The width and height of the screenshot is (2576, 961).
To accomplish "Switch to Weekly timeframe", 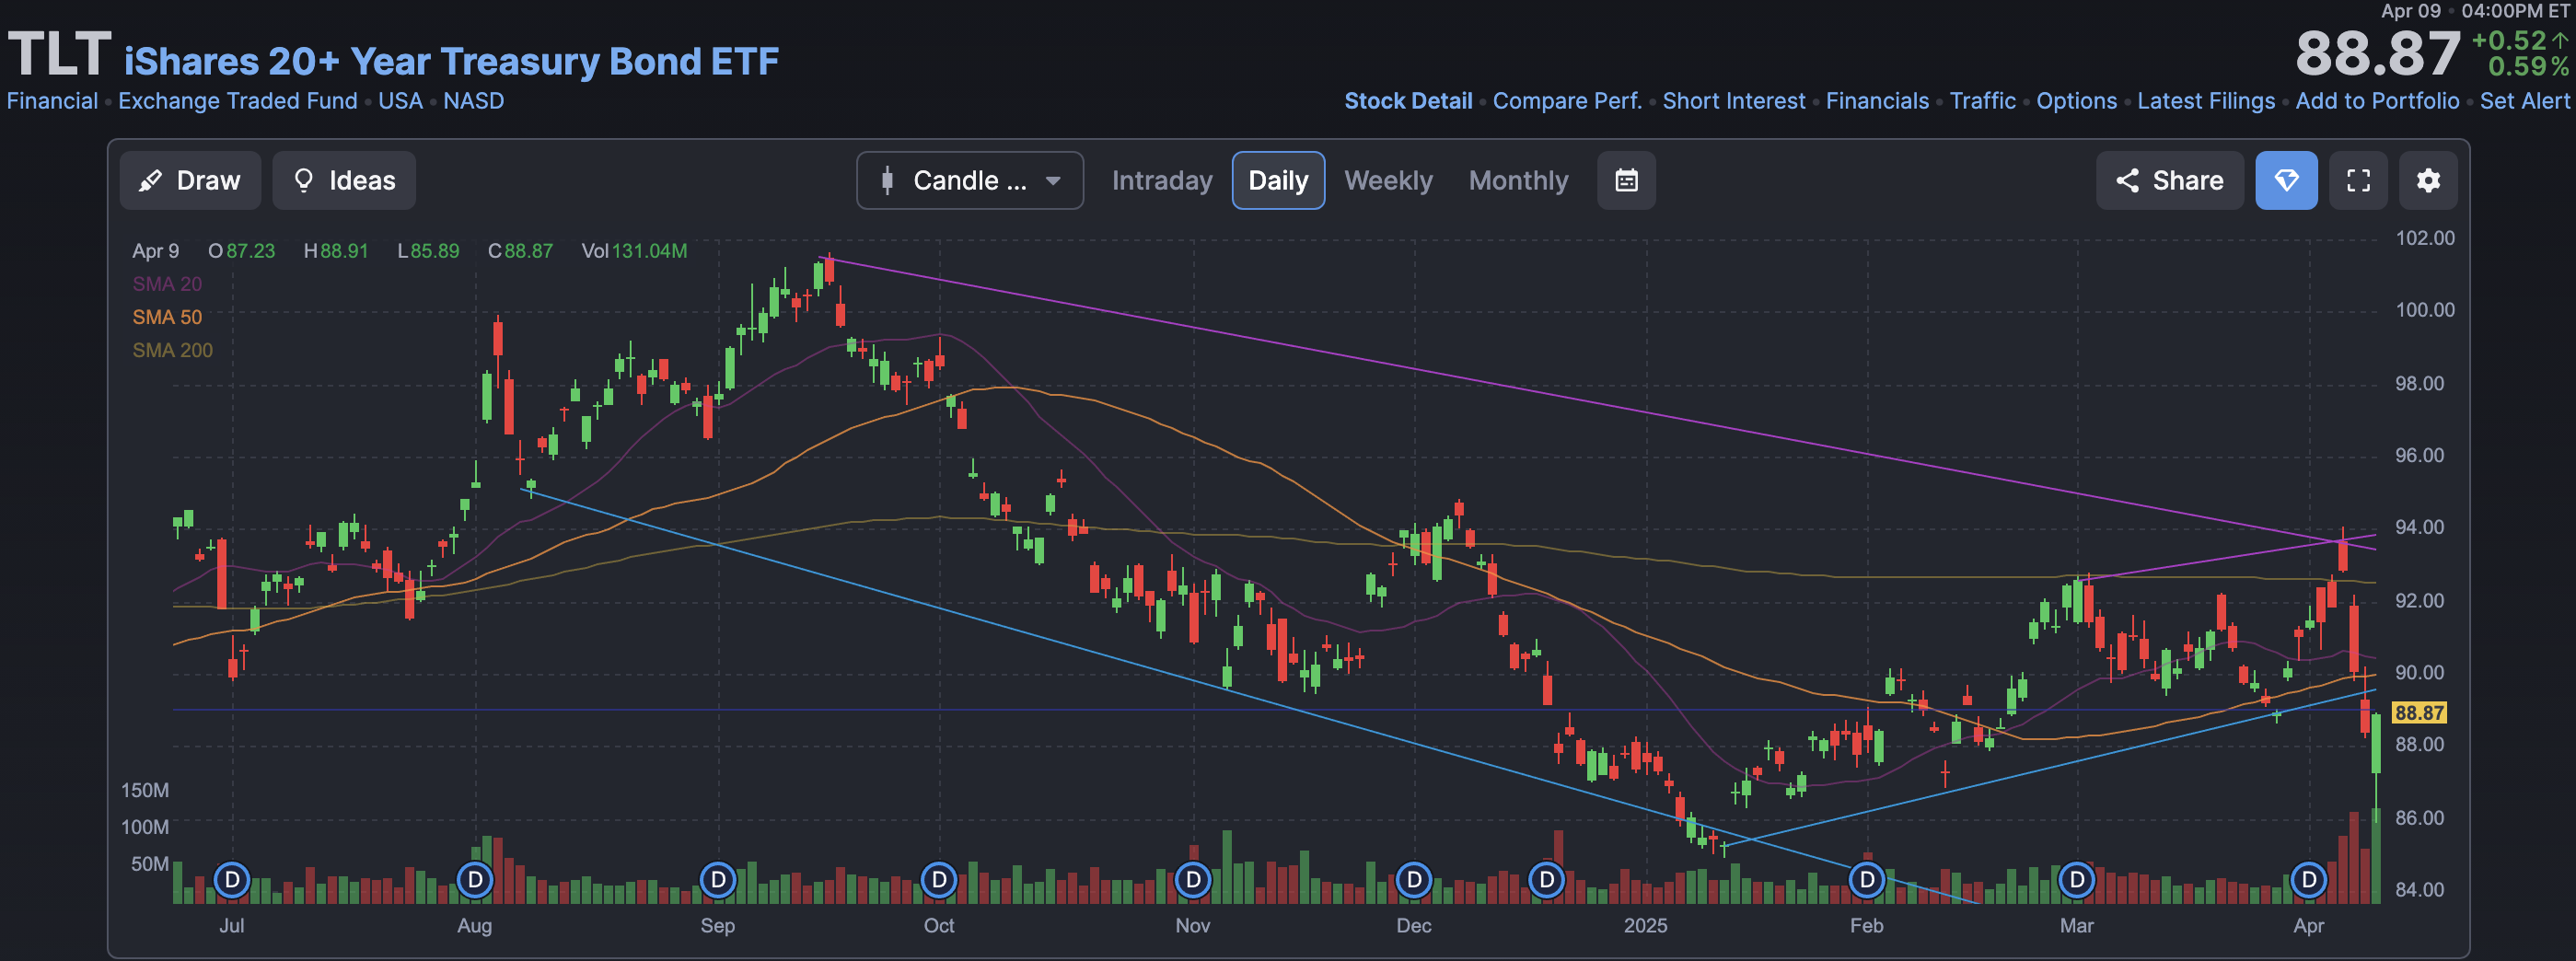I will click(1388, 180).
